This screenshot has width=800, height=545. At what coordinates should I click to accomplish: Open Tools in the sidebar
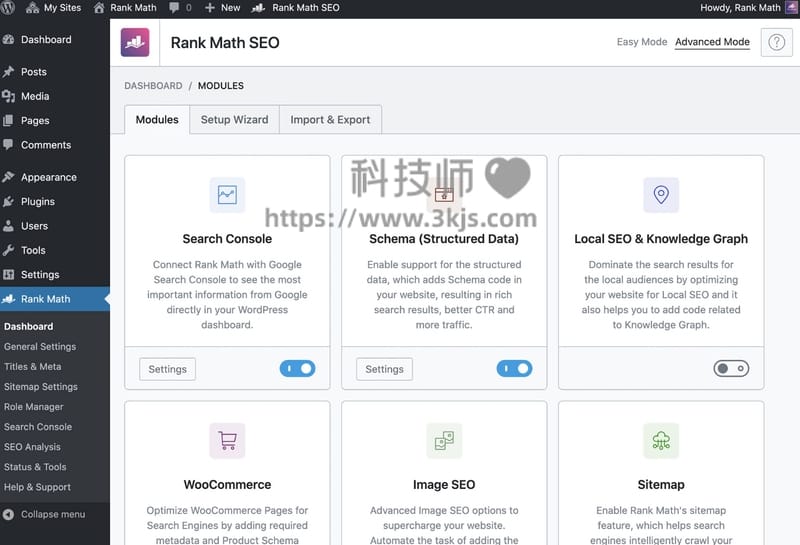pyautogui.click(x=55, y=251)
